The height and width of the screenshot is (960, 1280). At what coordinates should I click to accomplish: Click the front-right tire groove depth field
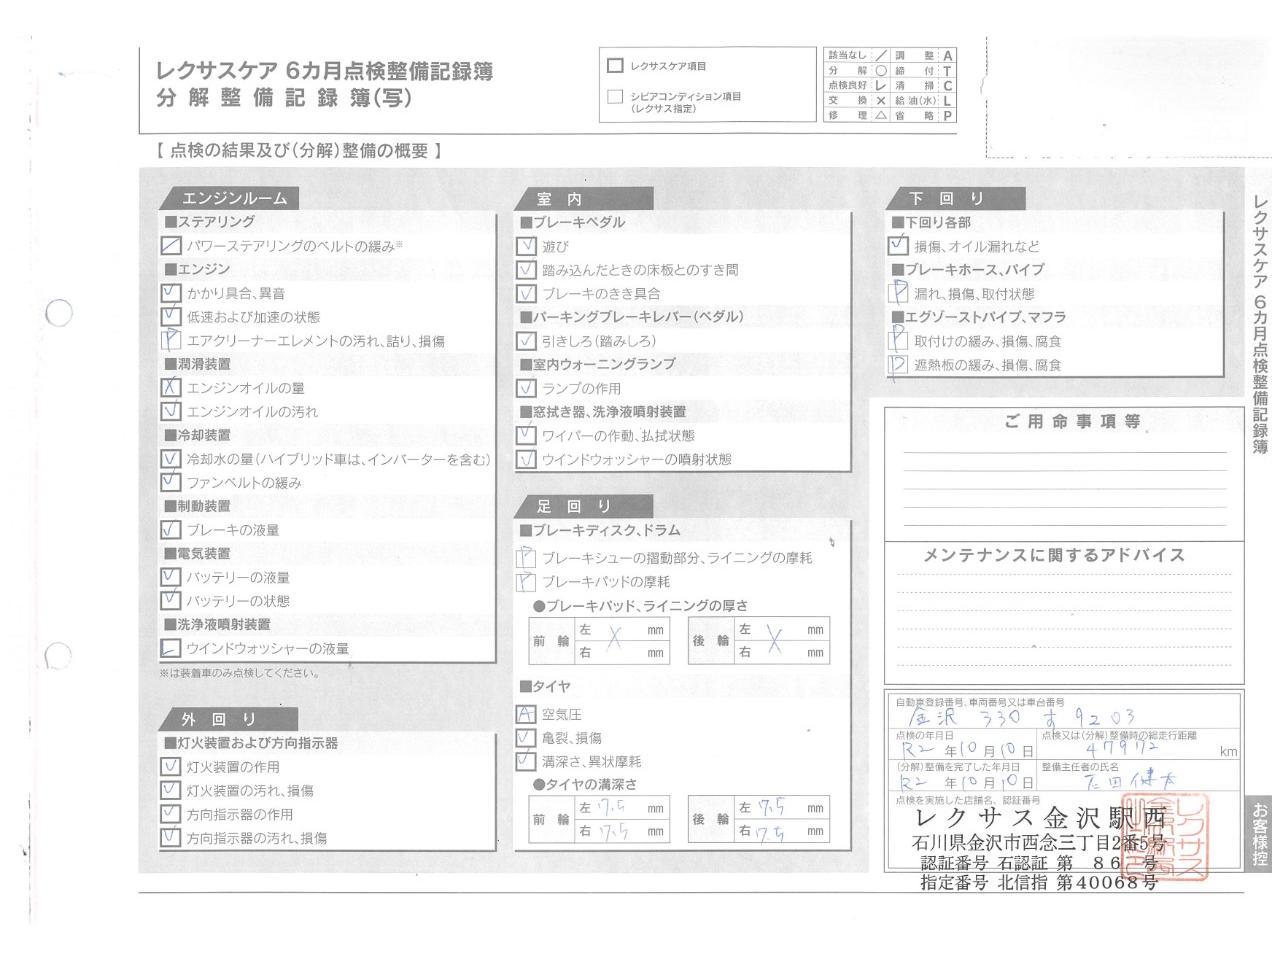pyautogui.click(x=621, y=831)
